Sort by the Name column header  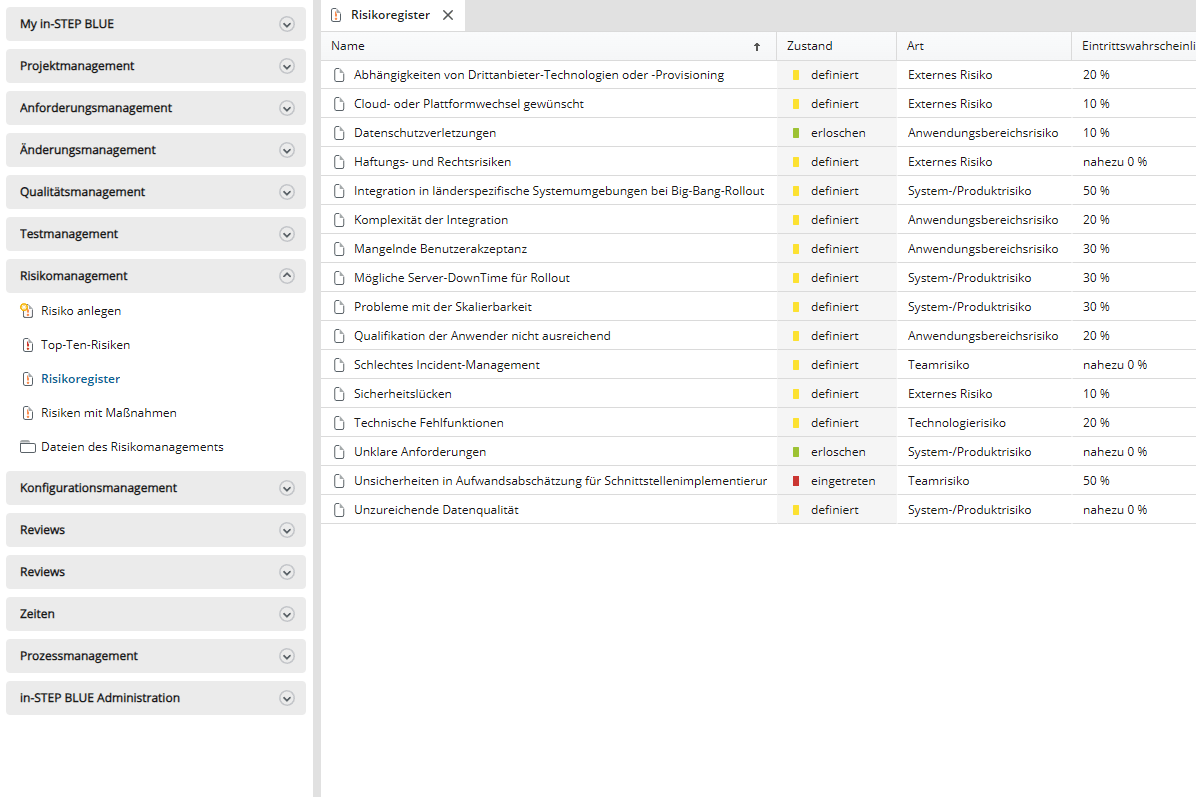coord(348,46)
